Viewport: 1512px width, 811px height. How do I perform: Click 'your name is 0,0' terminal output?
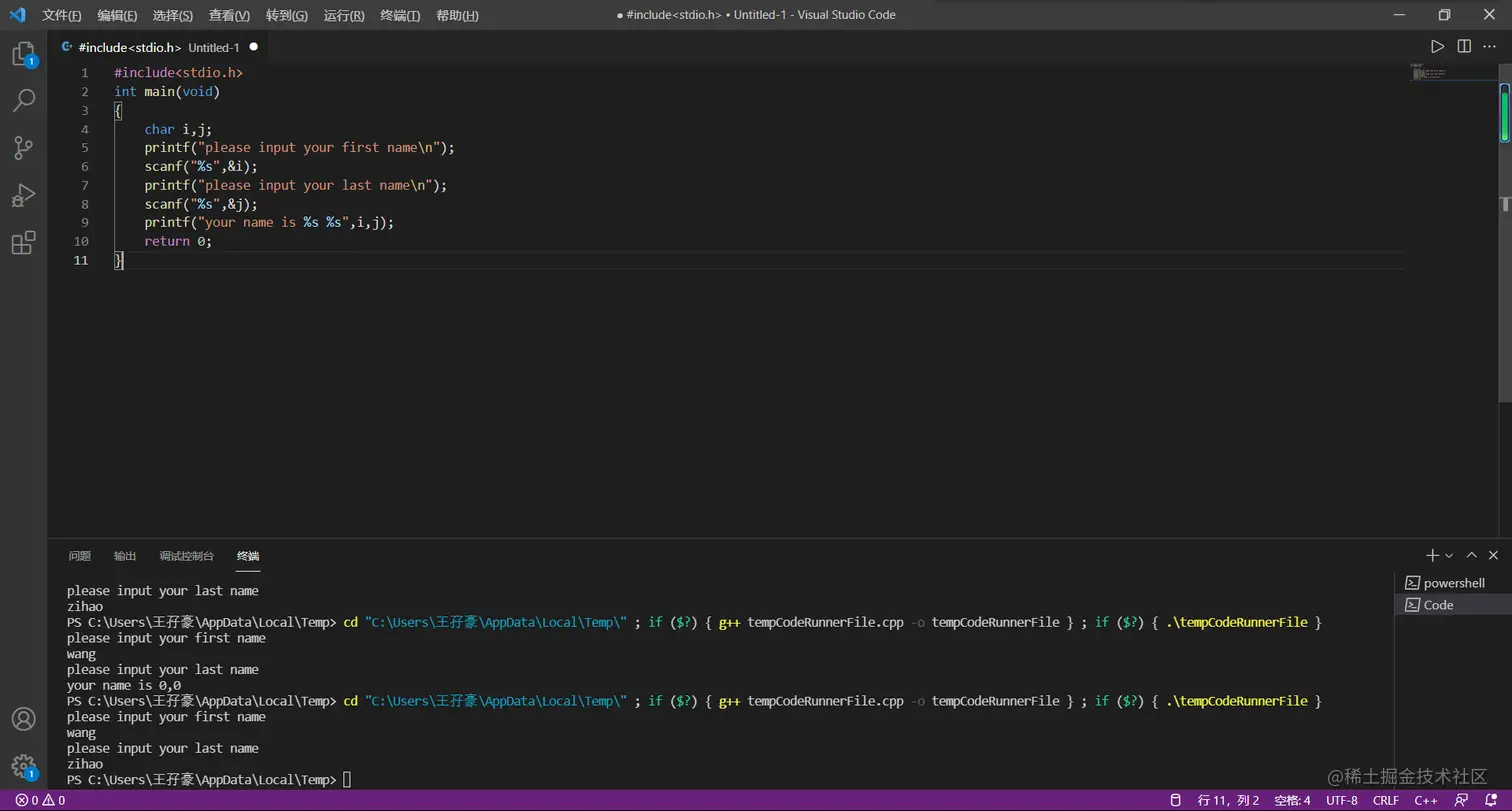pyautogui.click(x=124, y=686)
